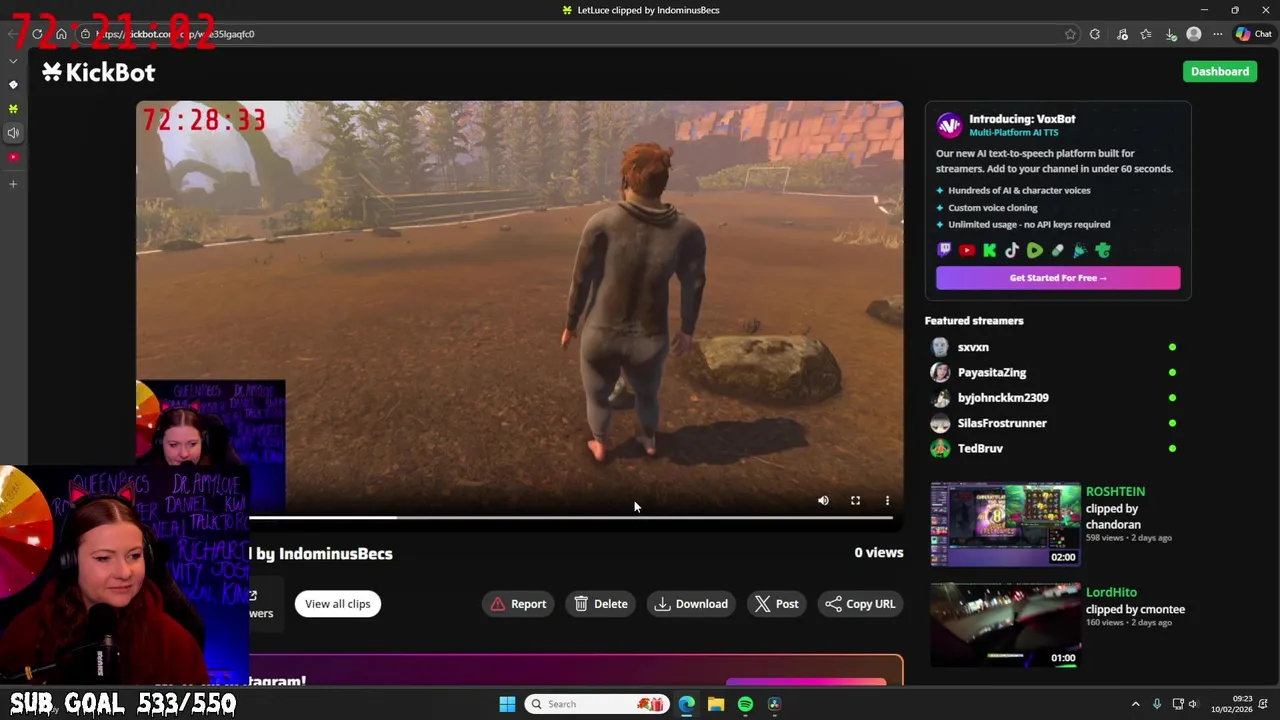Click the system tray microphone icon
This screenshot has height=720, width=1280.
pyautogui.click(x=1157, y=704)
